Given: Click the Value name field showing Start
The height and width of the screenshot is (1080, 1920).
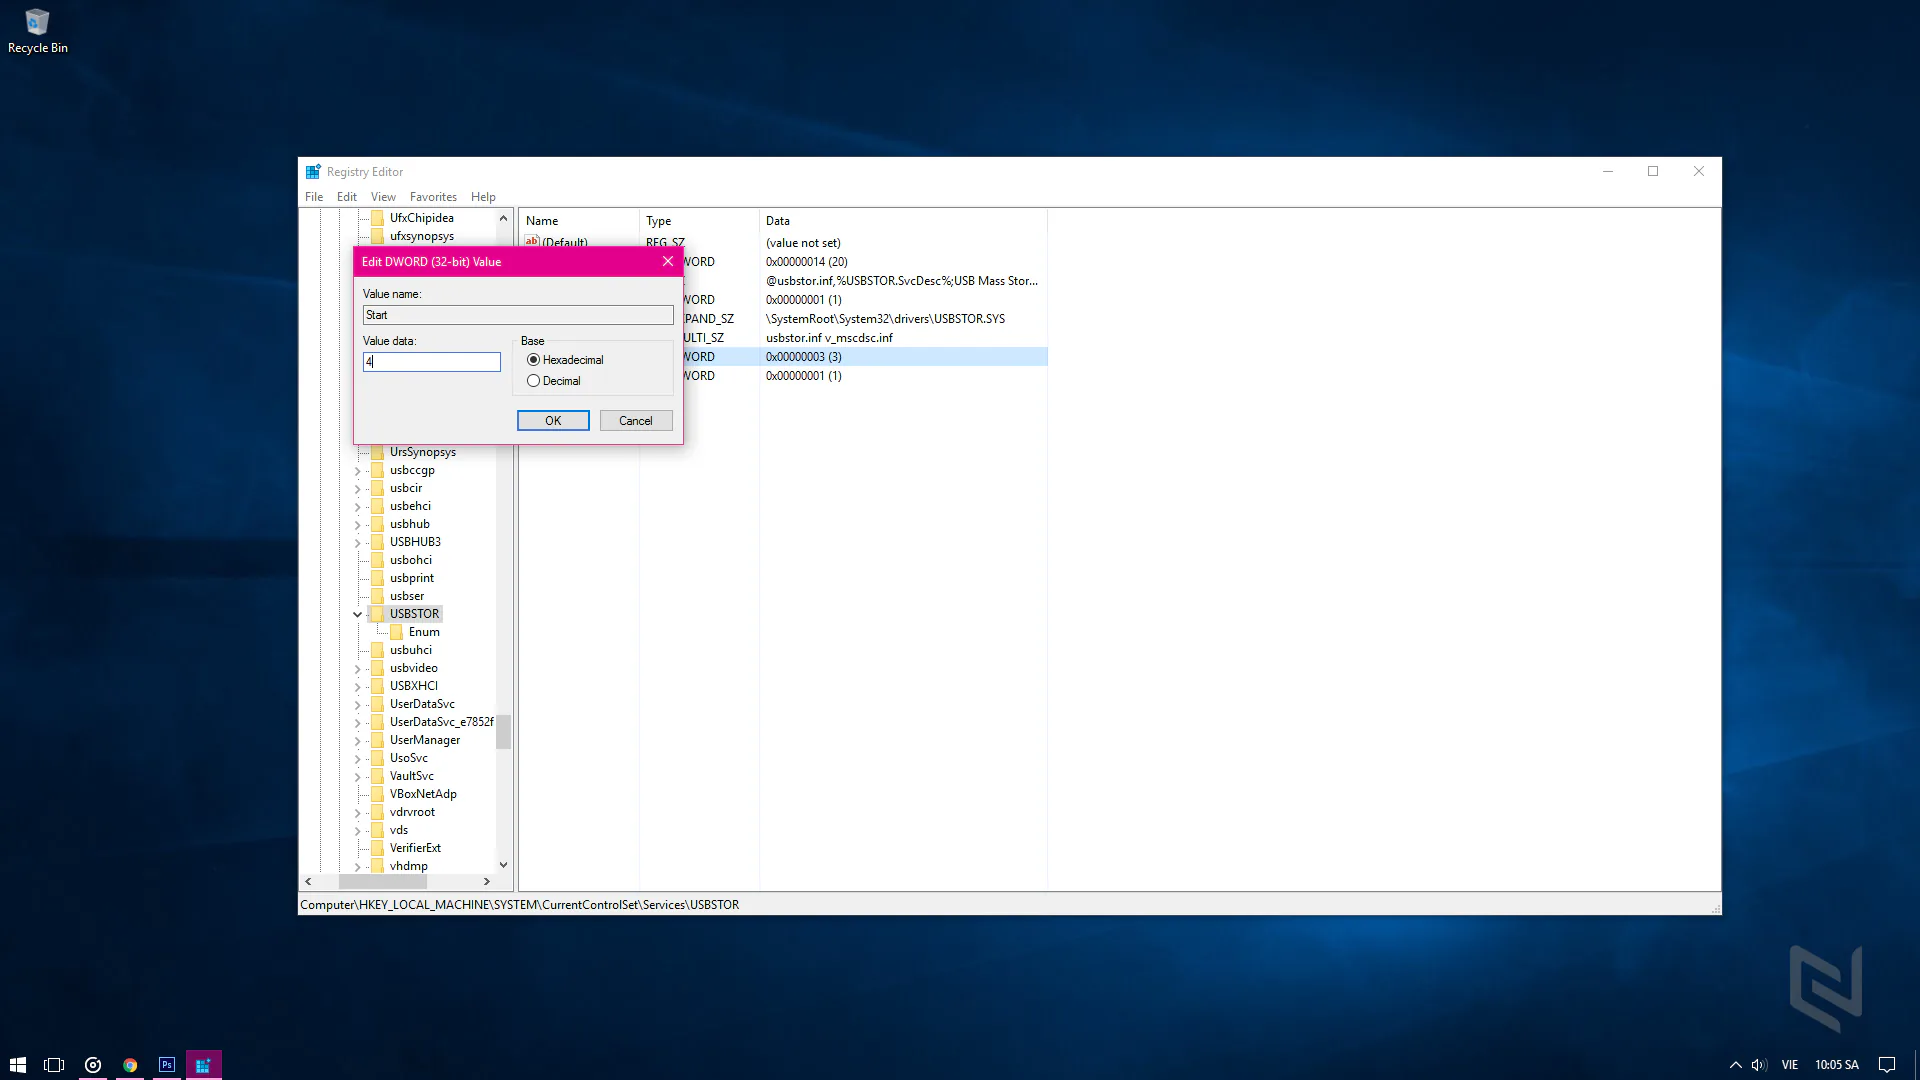Looking at the screenshot, I should 518,315.
